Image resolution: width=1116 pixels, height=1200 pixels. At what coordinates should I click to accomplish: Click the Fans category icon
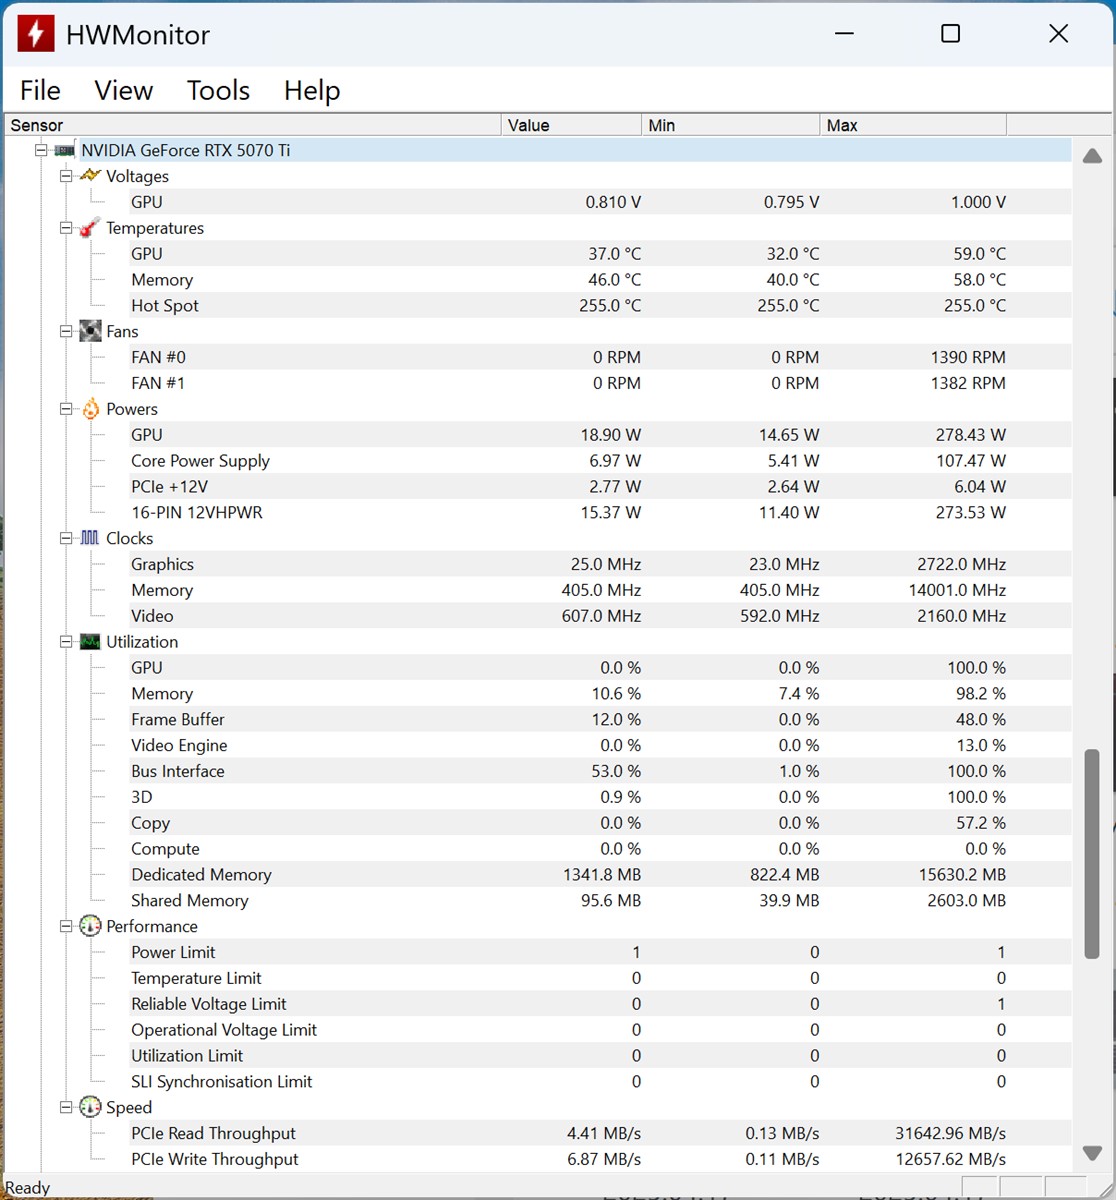click(x=90, y=331)
